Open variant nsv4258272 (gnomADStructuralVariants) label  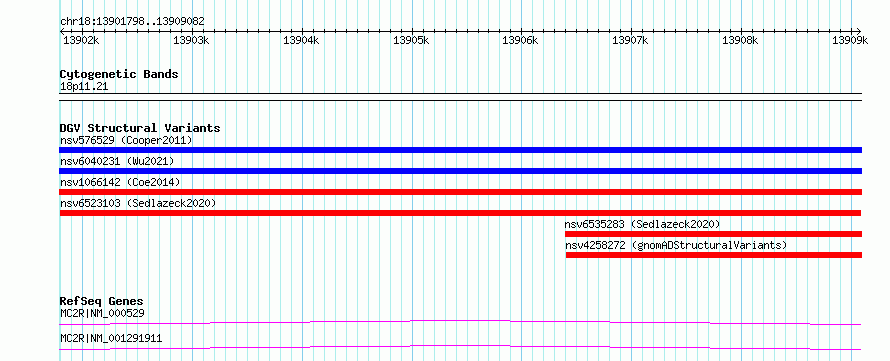tap(676, 245)
